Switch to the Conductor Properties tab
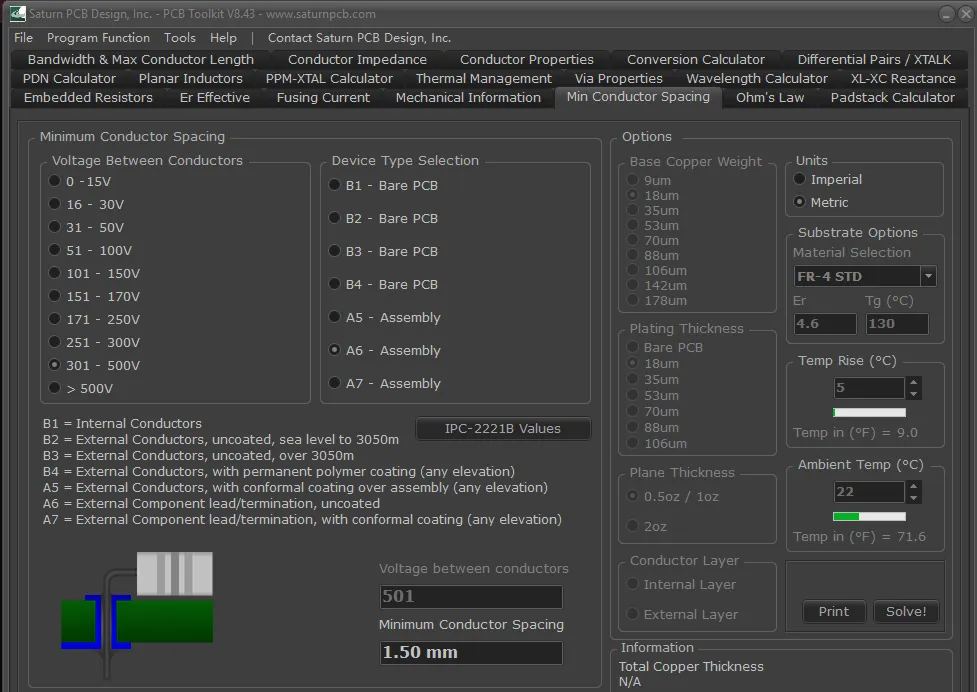977x692 pixels. pos(527,59)
